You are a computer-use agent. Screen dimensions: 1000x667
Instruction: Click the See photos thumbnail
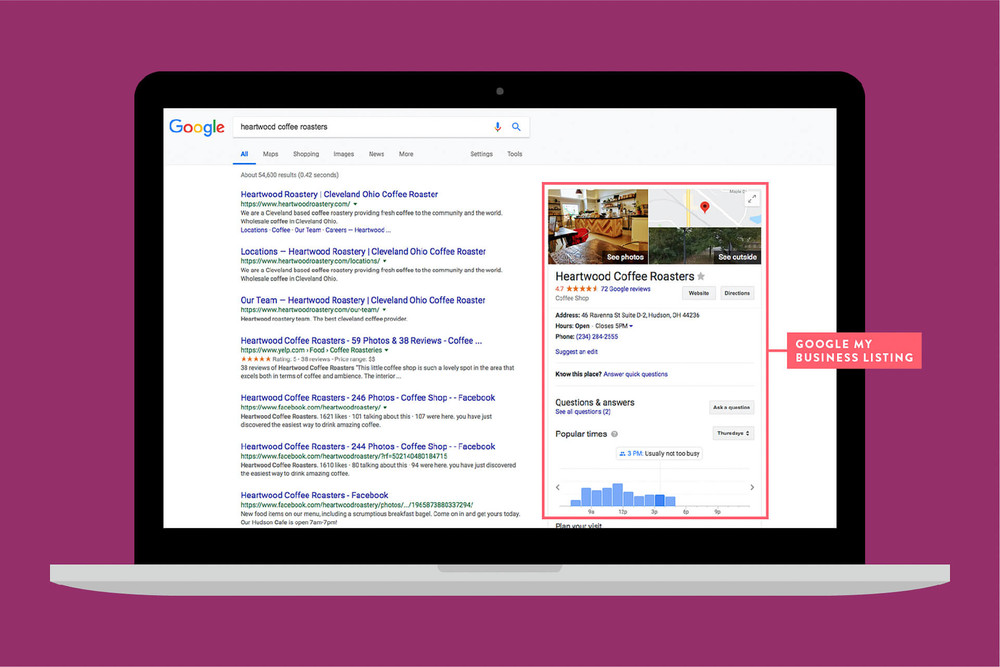point(598,226)
